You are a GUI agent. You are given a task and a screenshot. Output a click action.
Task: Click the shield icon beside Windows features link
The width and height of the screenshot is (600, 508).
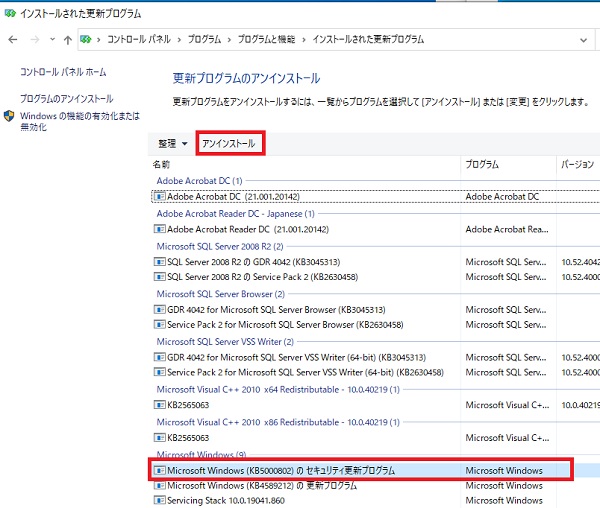pos(9,116)
